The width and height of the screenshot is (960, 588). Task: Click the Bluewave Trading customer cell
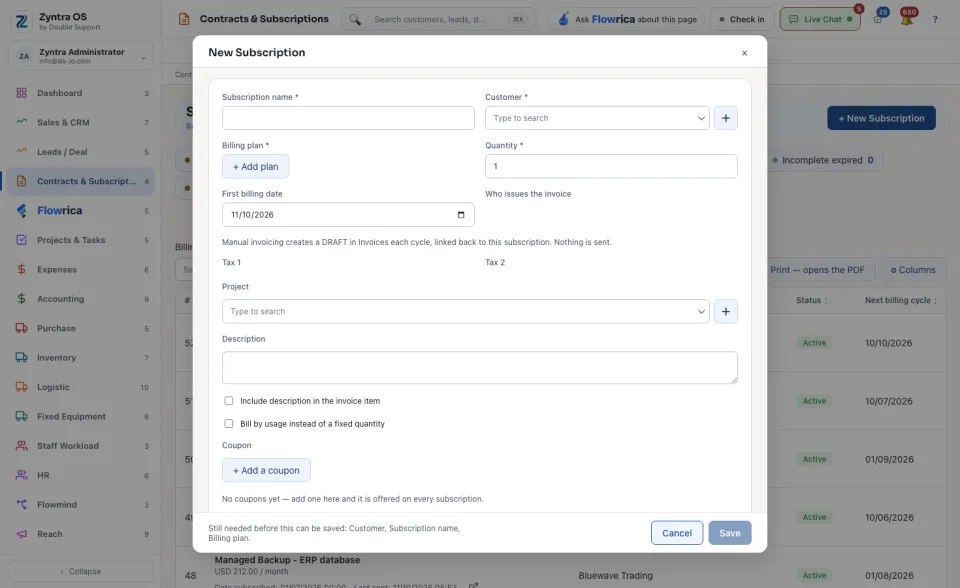tap(615, 575)
